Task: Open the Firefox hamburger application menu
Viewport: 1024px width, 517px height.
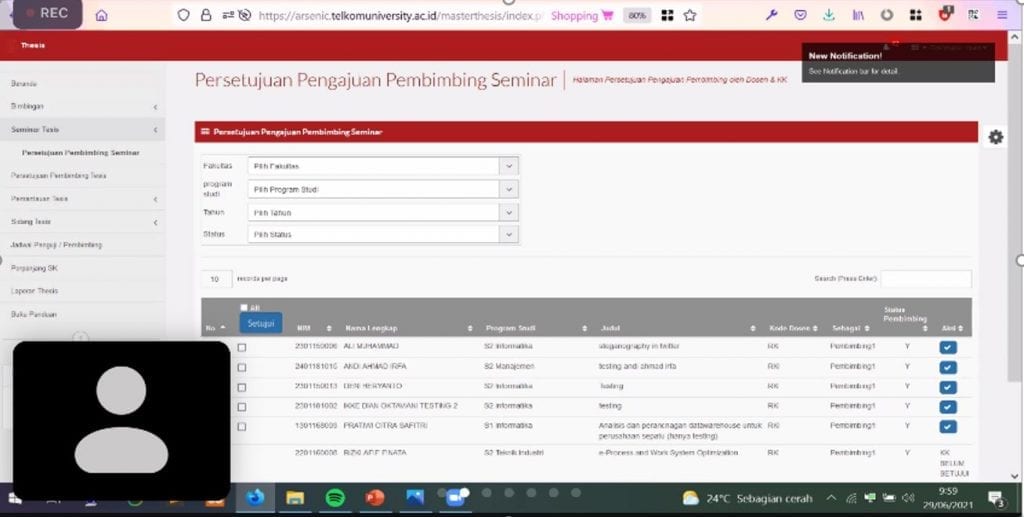Action: [x=1002, y=15]
